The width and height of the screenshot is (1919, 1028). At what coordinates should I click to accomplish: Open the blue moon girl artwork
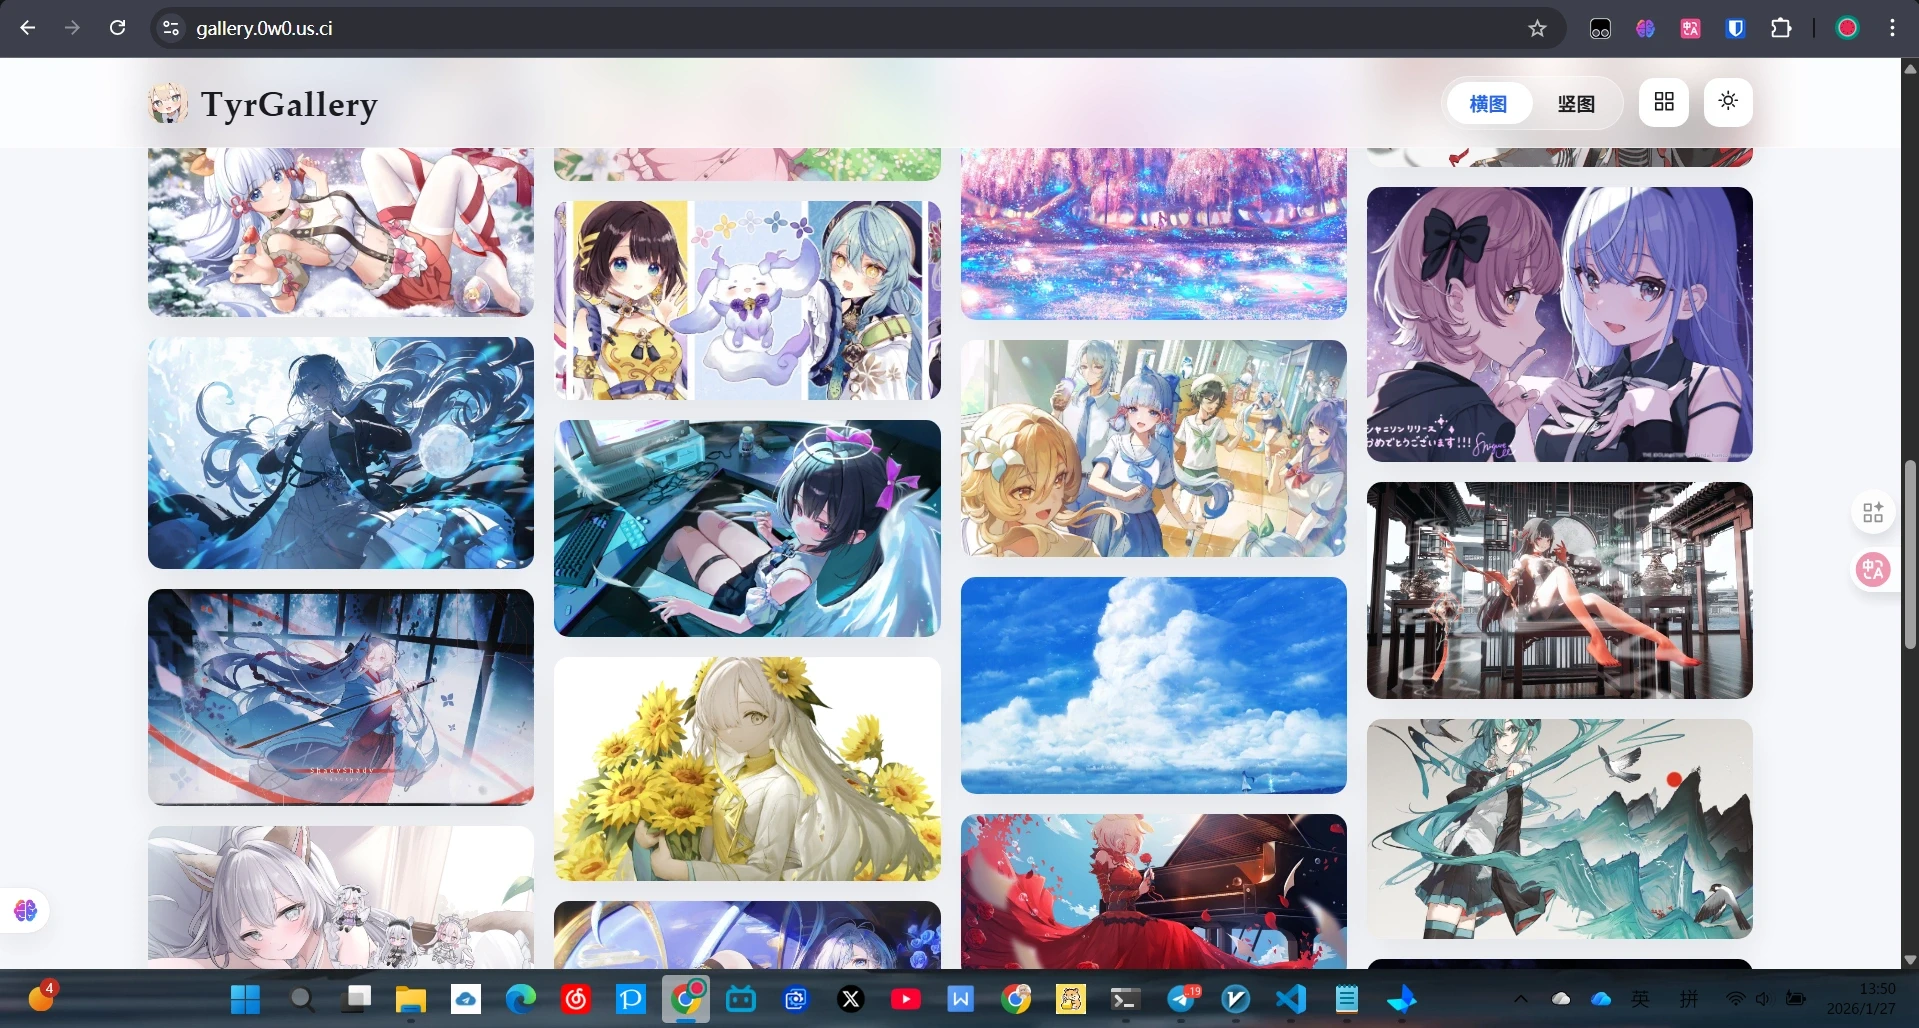click(341, 453)
